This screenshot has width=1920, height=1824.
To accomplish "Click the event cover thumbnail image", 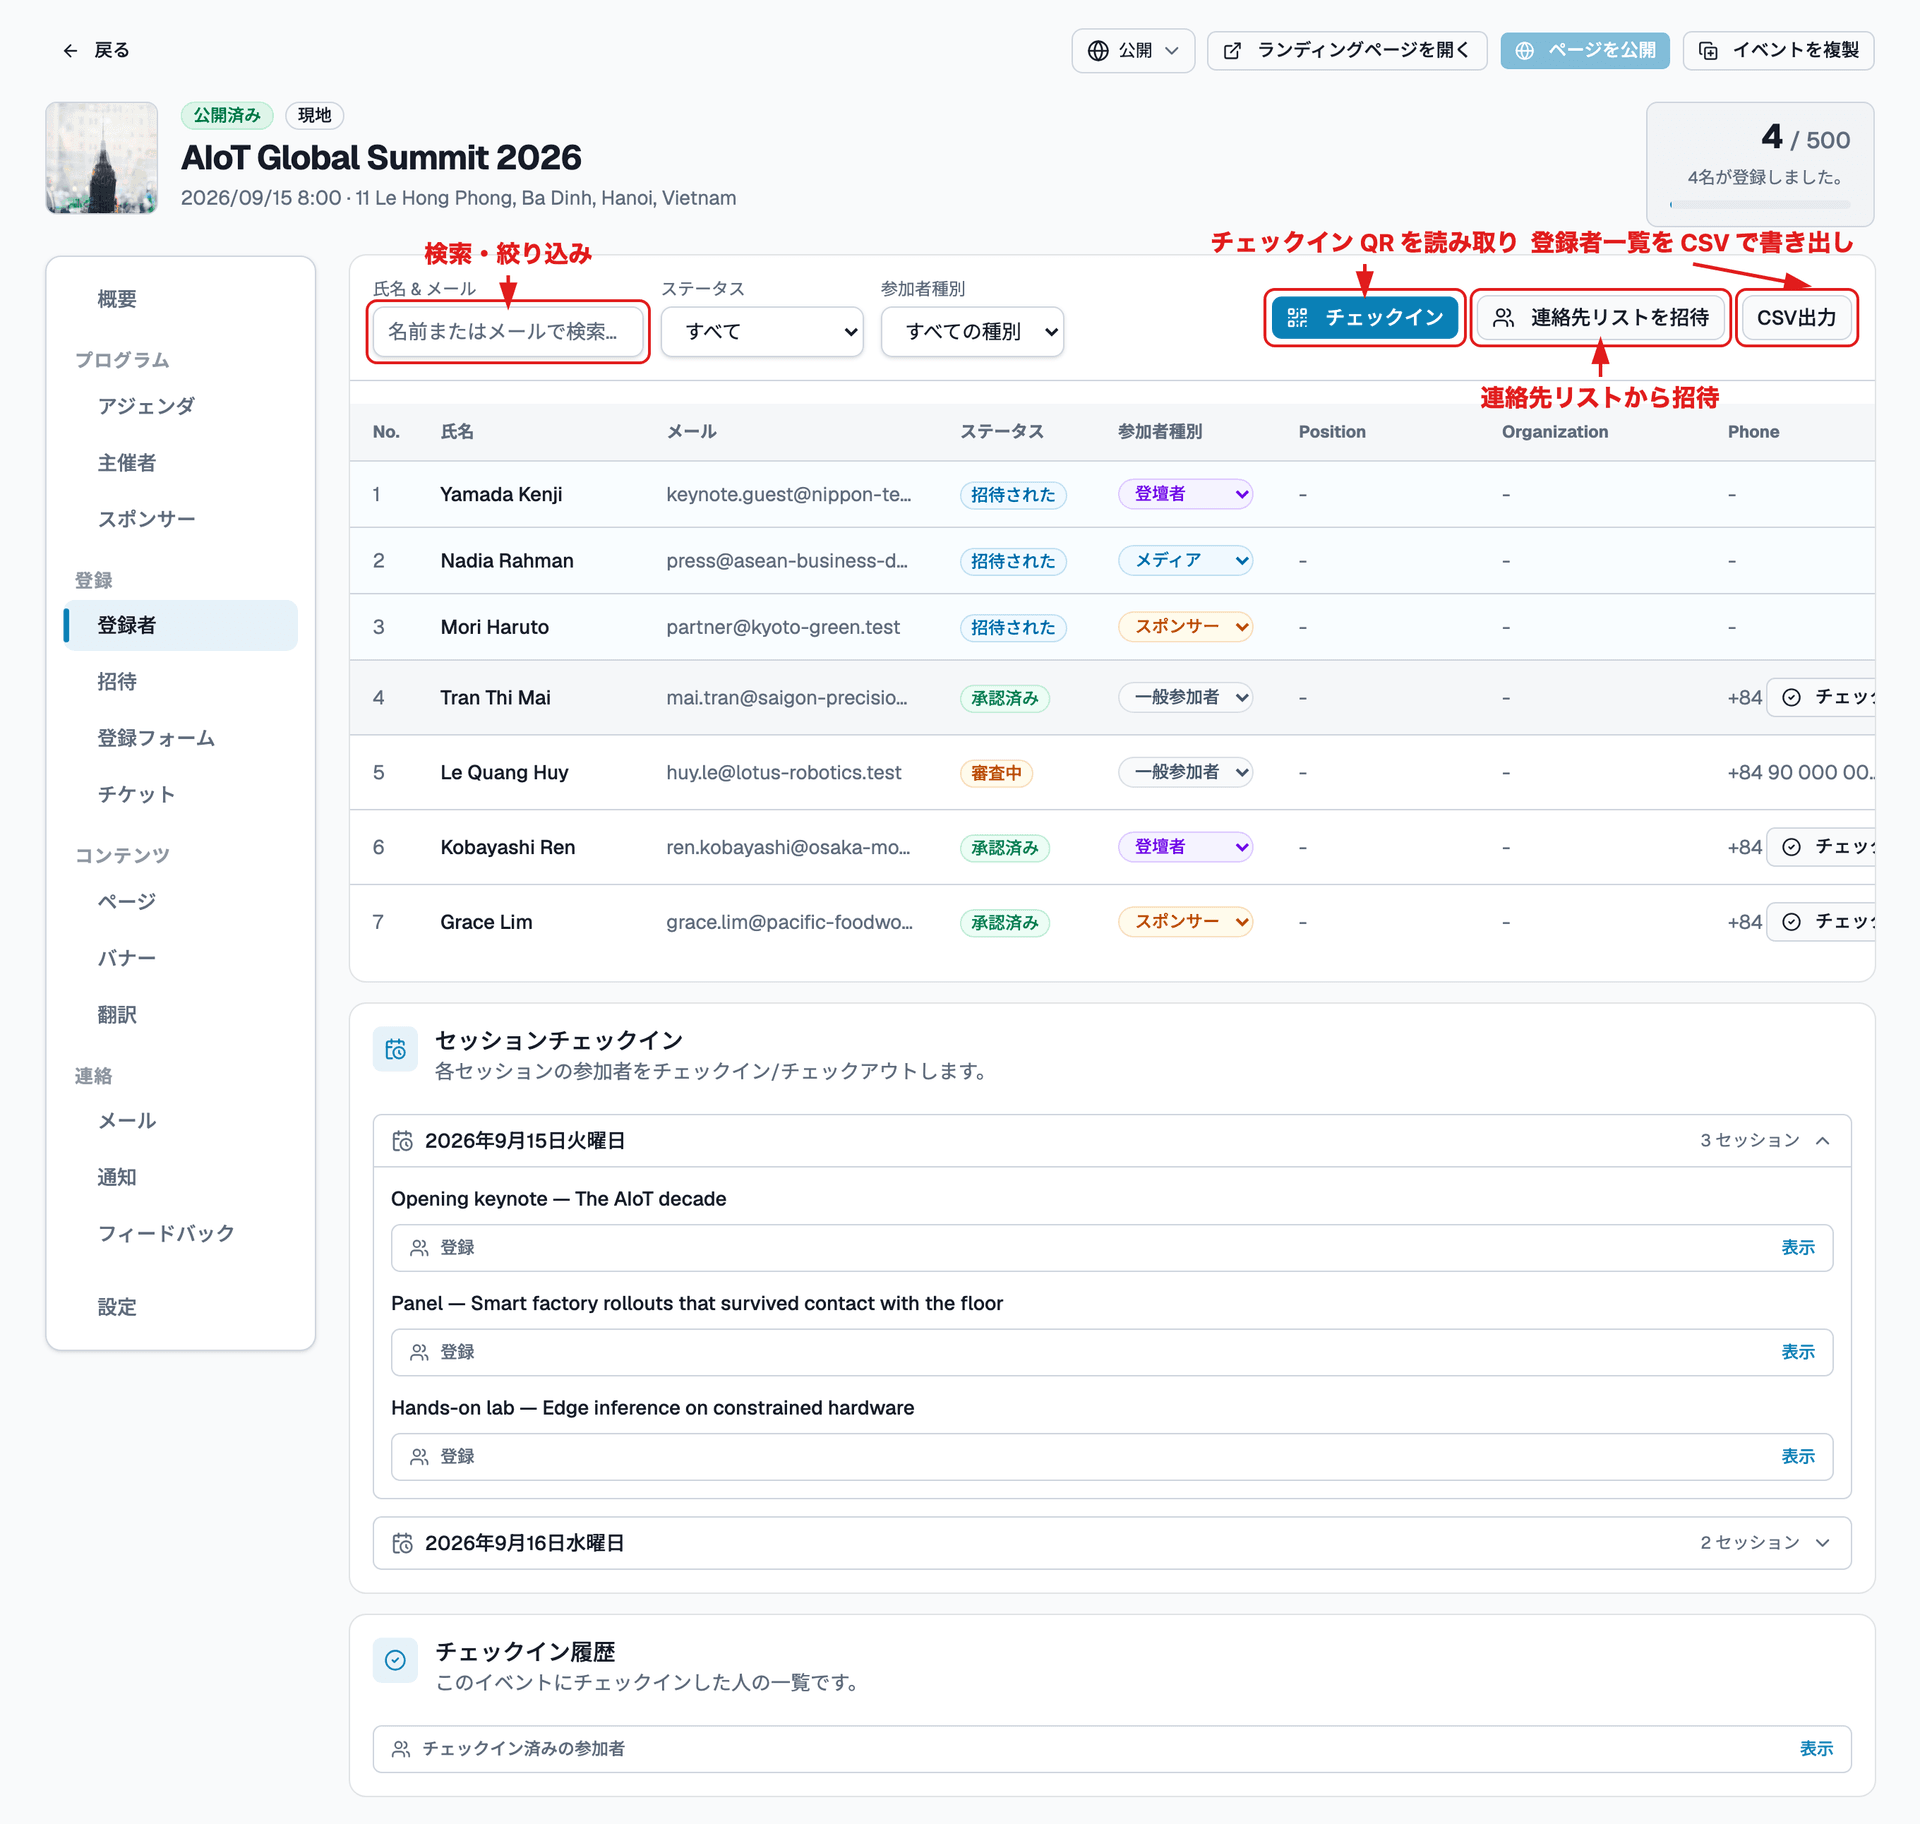I will tap(101, 158).
